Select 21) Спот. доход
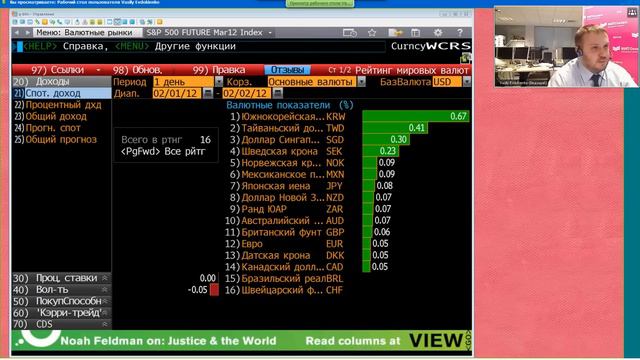640x360 pixels. point(61,93)
